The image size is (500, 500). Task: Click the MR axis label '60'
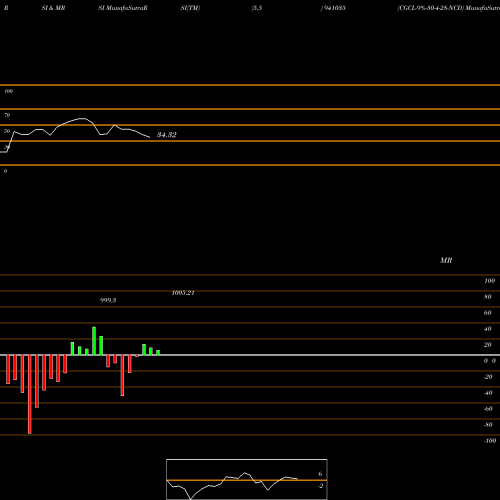point(487,313)
